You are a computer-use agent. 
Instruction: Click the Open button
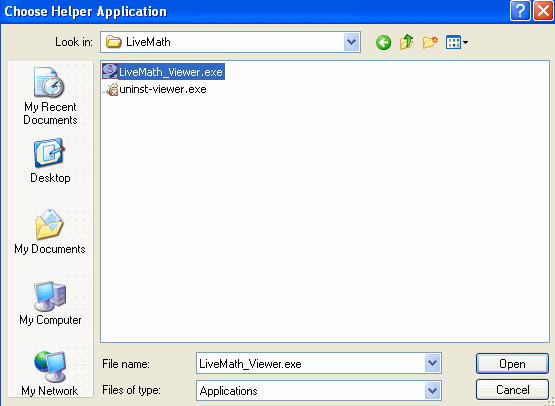pyautogui.click(x=512, y=364)
